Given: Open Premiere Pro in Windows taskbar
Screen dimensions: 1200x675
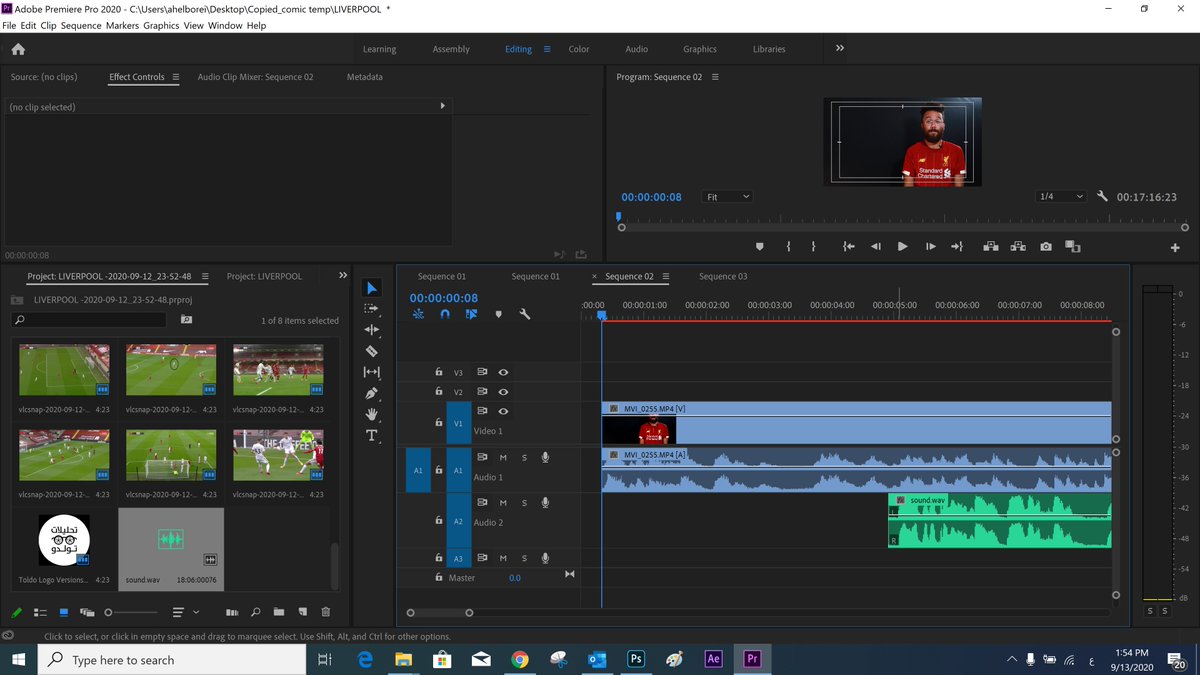Looking at the screenshot, I should [753, 659].
